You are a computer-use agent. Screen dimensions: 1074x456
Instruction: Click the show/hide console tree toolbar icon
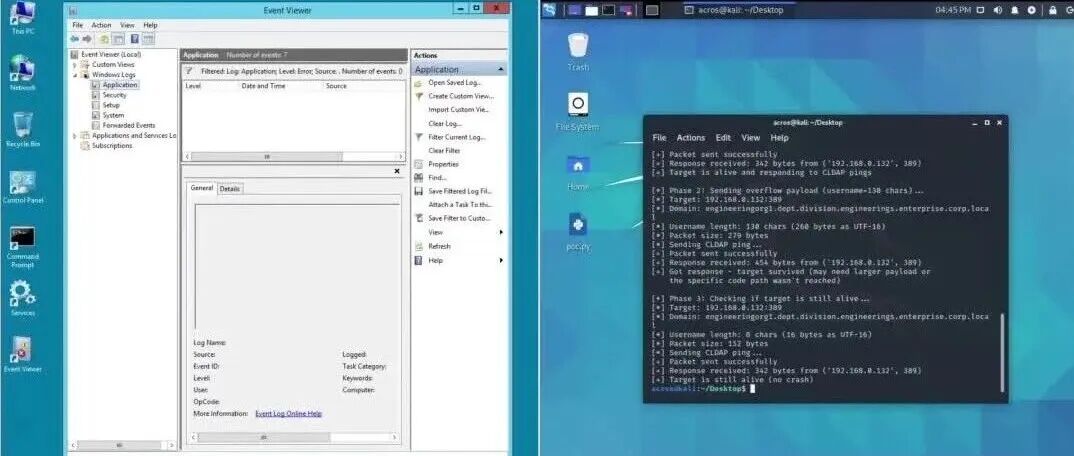118,39
